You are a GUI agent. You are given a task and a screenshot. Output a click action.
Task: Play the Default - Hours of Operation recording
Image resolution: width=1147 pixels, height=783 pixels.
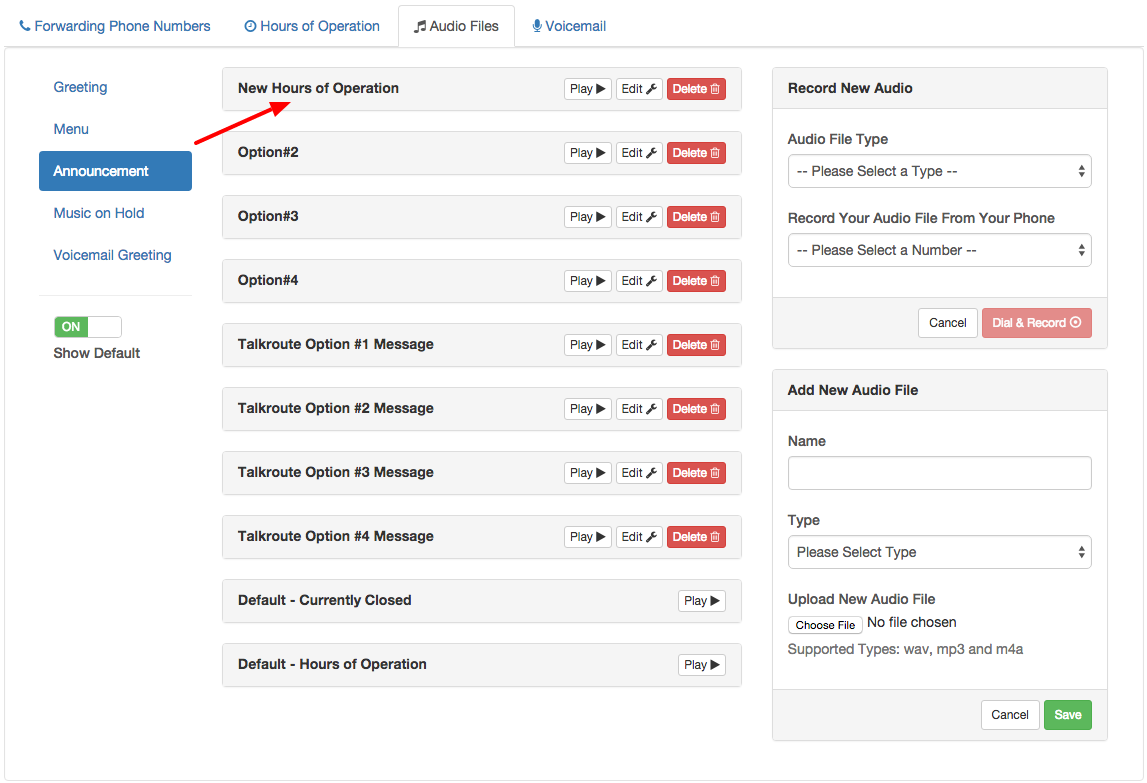(701, 664)
